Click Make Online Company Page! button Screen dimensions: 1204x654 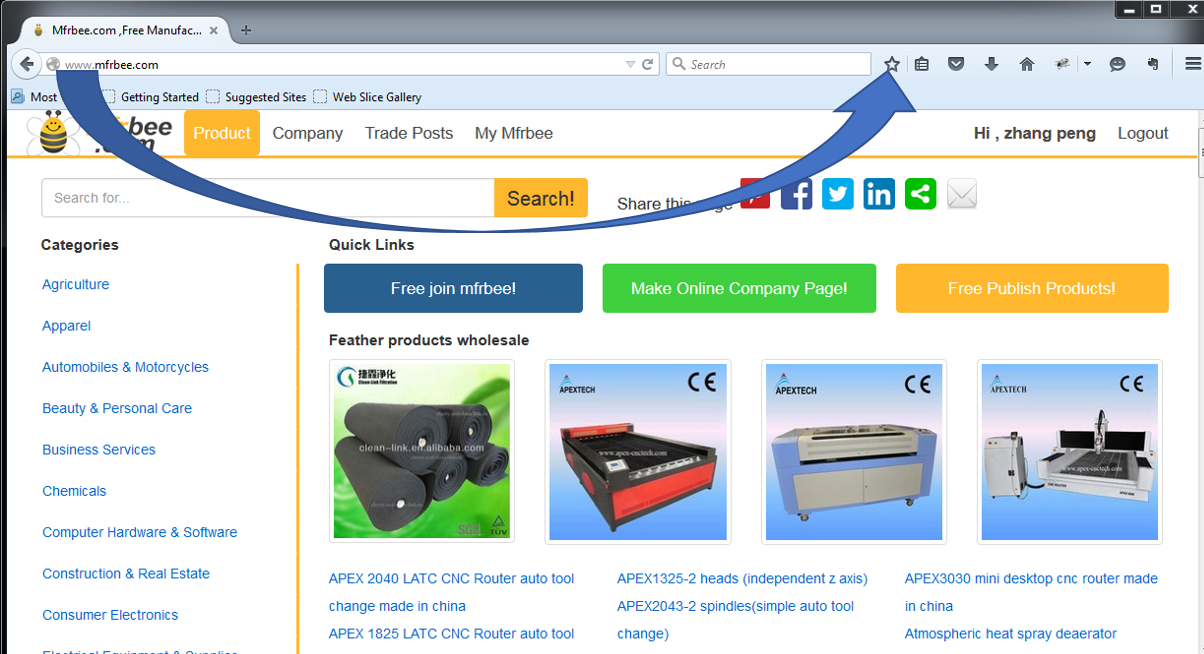(x=739, y=288)
